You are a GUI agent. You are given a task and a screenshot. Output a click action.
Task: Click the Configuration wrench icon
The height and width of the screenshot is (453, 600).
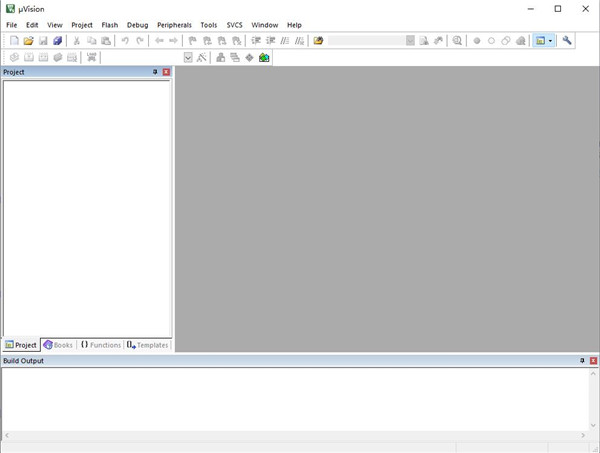pyautogui.click(x=567, y=41)
